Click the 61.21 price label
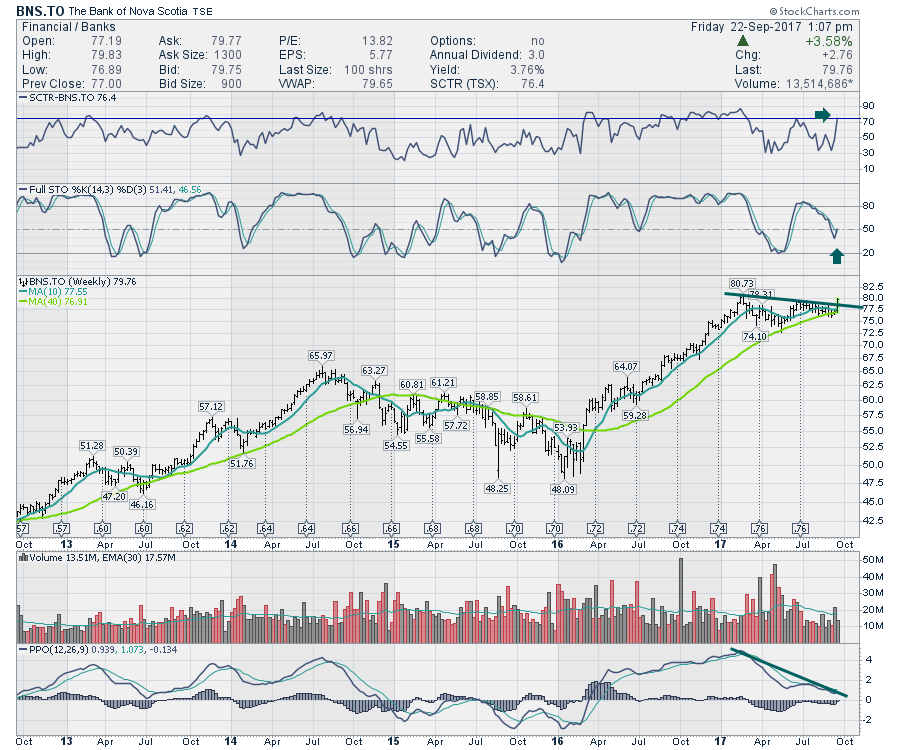Viewport: 900px width, 750px height. click(443, 383)
